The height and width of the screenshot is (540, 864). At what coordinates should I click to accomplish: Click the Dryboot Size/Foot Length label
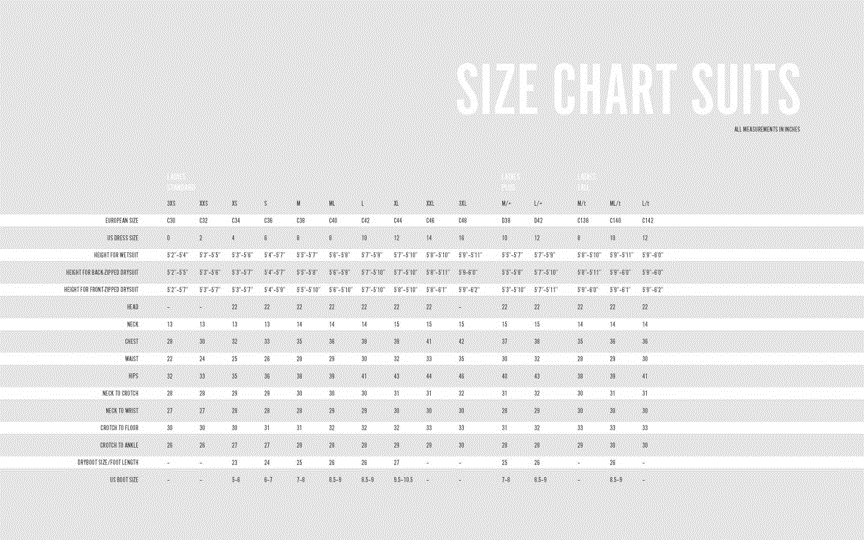tap(108, 462)
